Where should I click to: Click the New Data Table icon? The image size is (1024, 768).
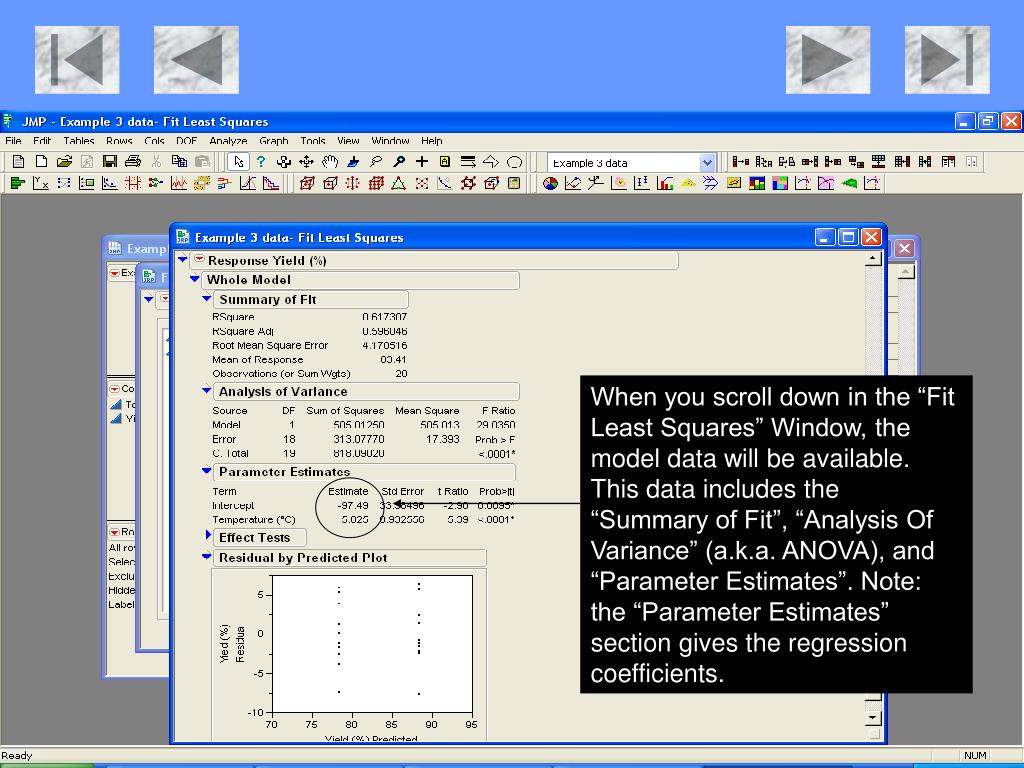pyautogui.click(x=18, y=162)
